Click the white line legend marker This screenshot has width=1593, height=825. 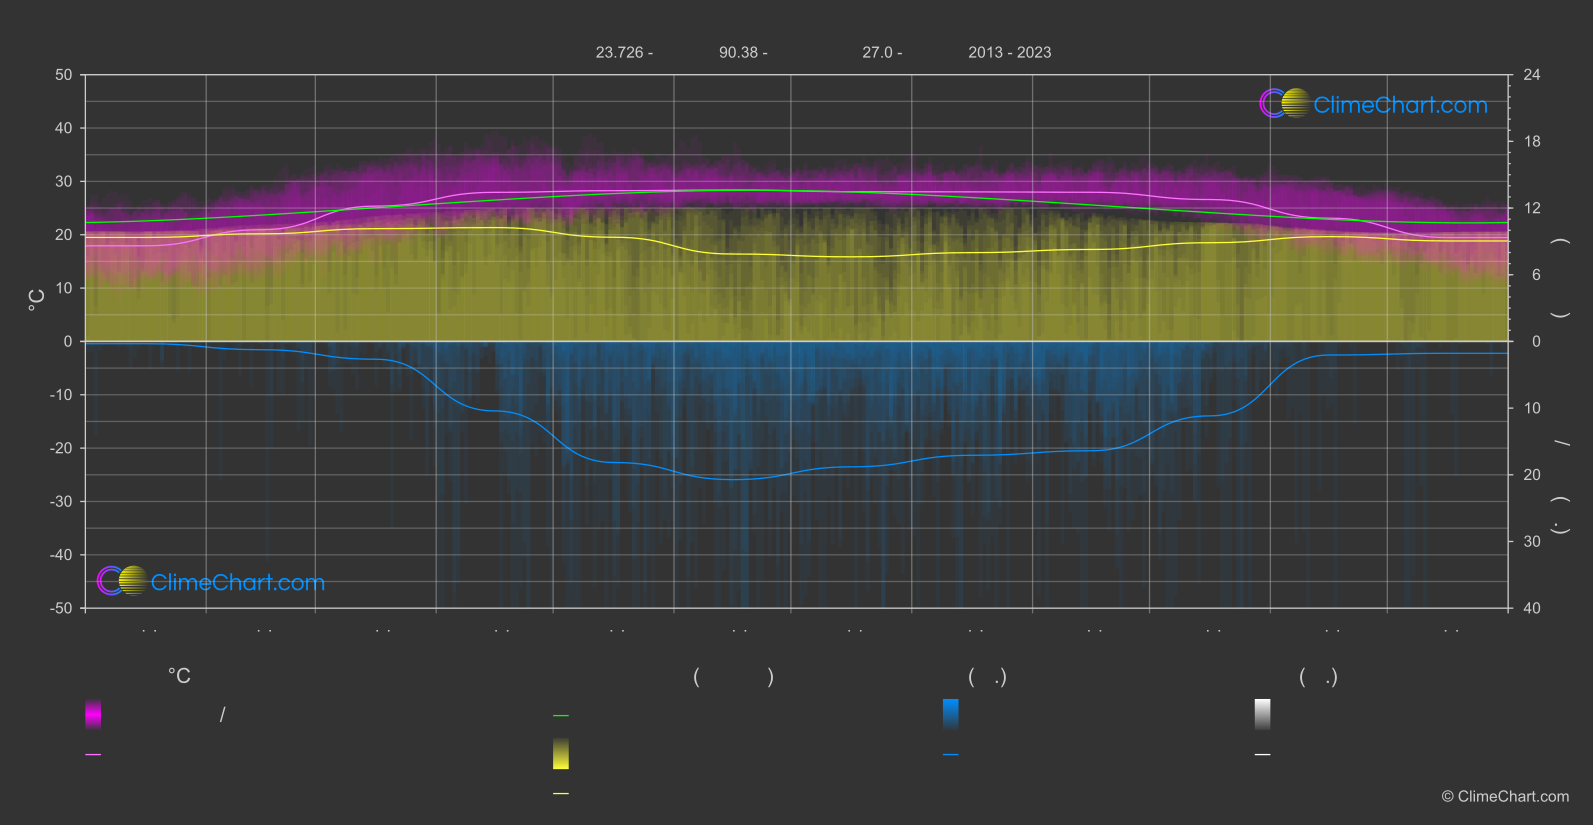tap(1263, 755)
